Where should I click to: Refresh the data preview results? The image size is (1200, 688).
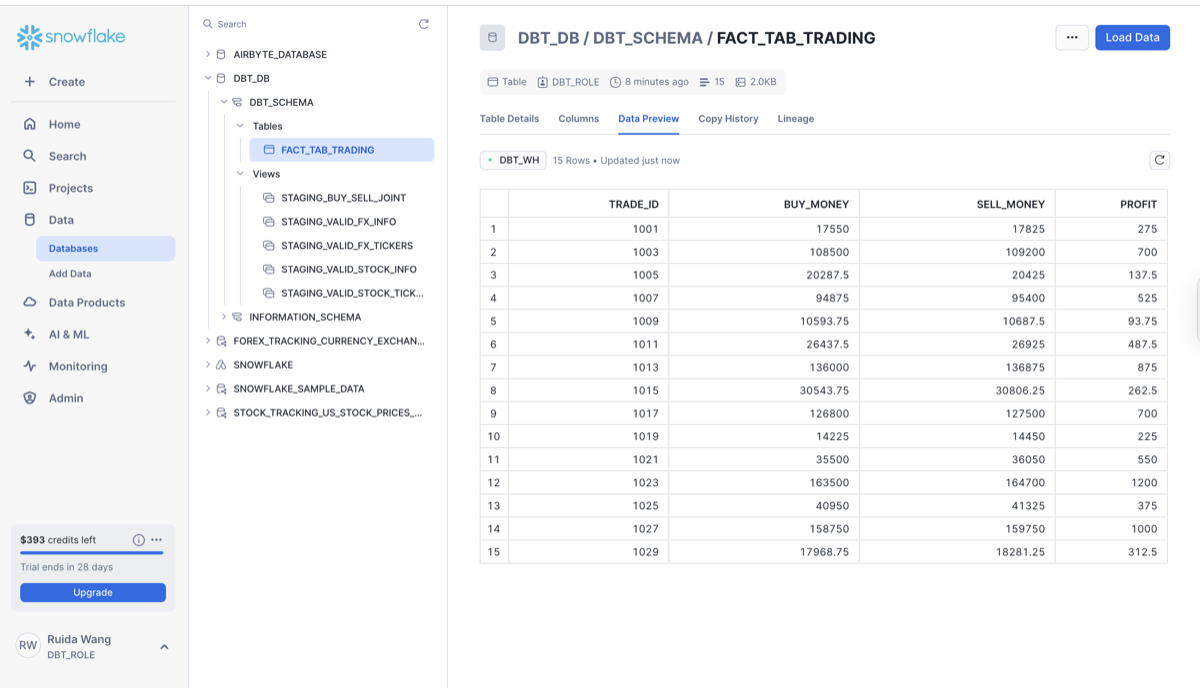(1159, 160)
